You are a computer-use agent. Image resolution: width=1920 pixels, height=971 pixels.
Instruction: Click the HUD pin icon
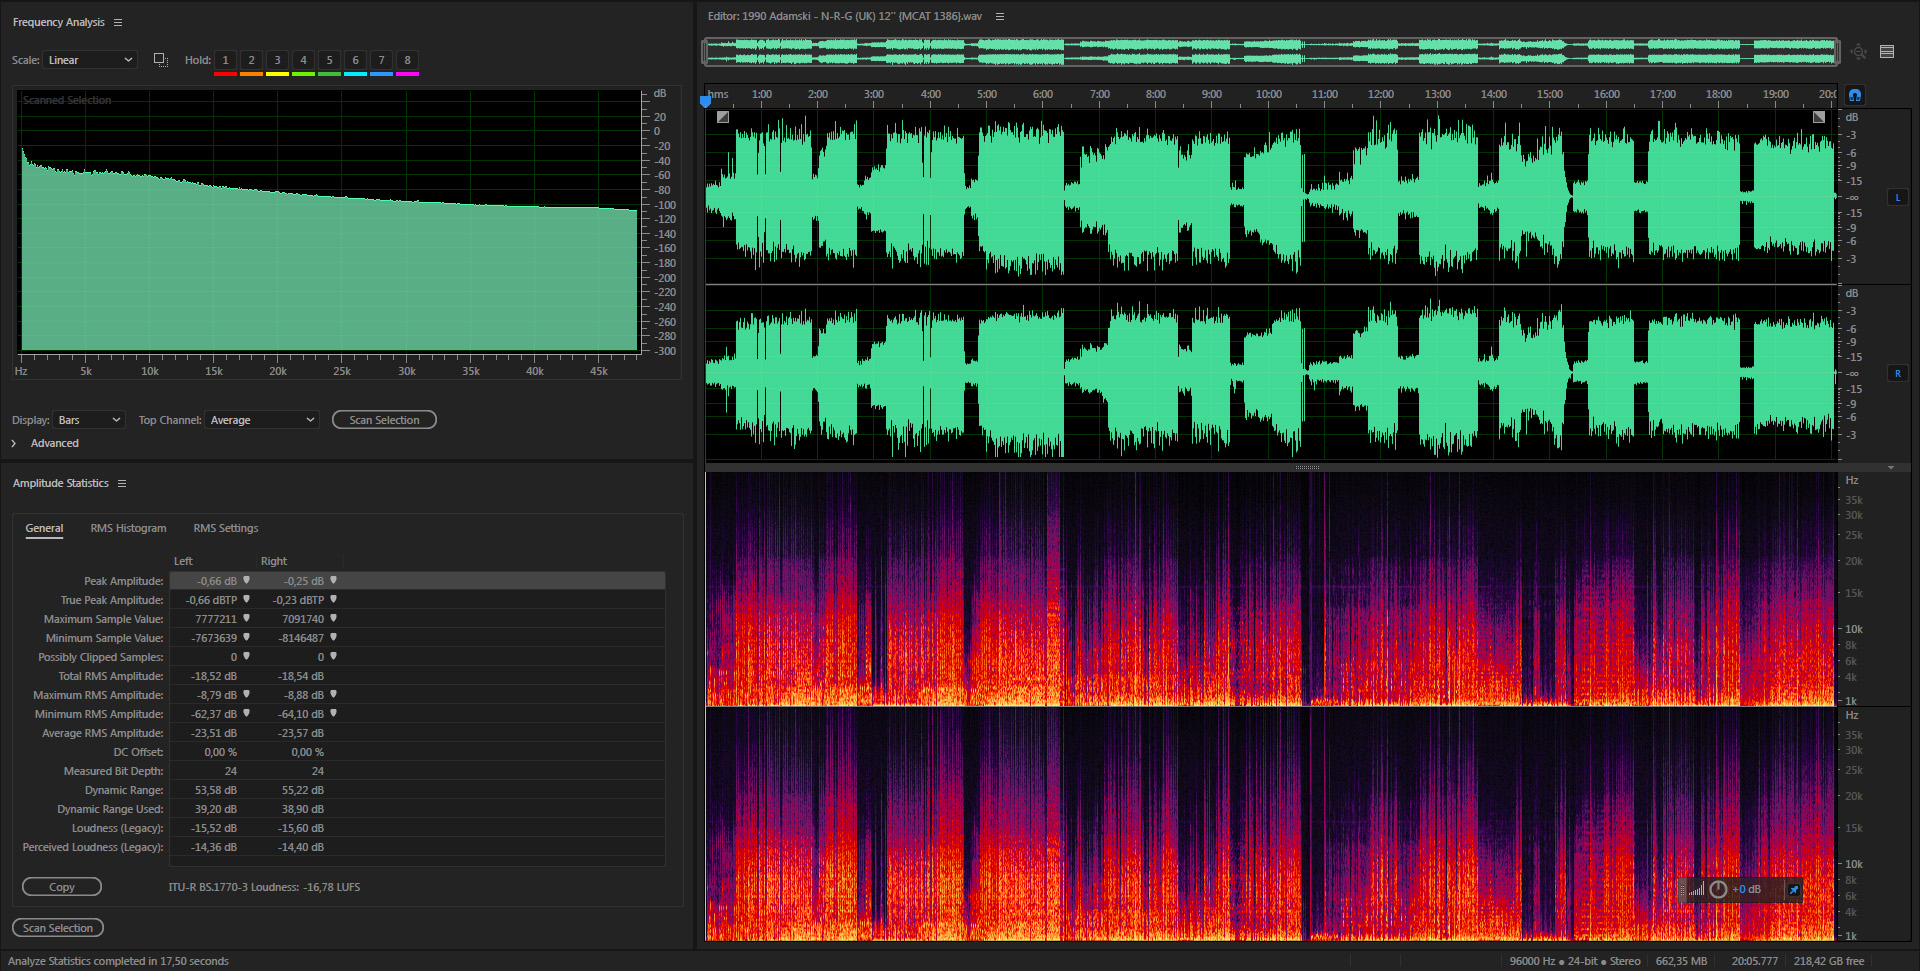[1793, 889]
